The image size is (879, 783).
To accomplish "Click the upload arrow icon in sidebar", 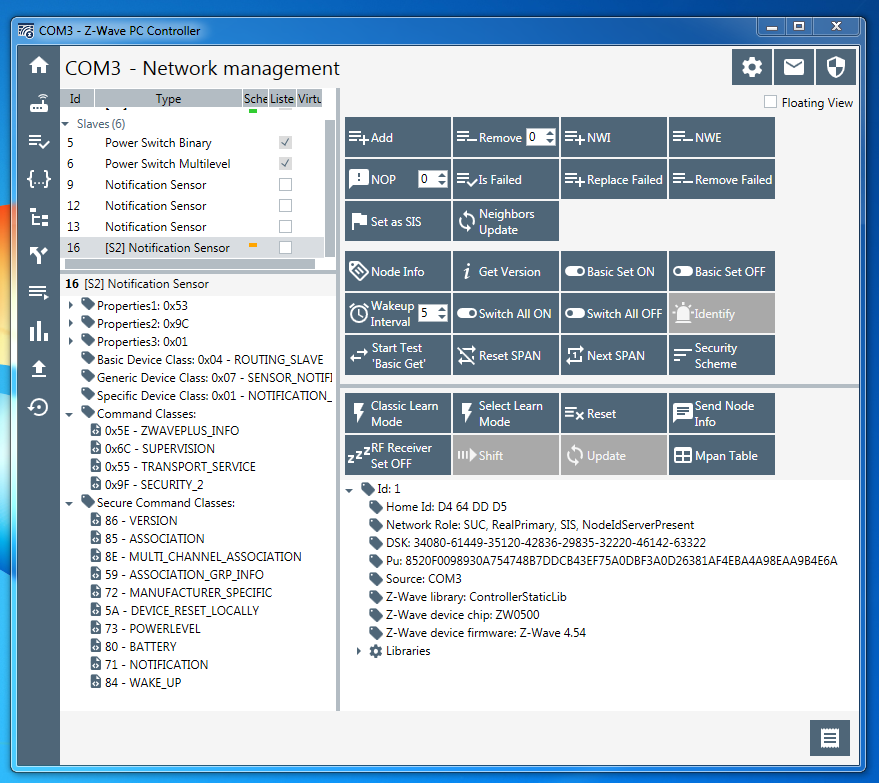I will pyautogui.click(x=39, y=369).
